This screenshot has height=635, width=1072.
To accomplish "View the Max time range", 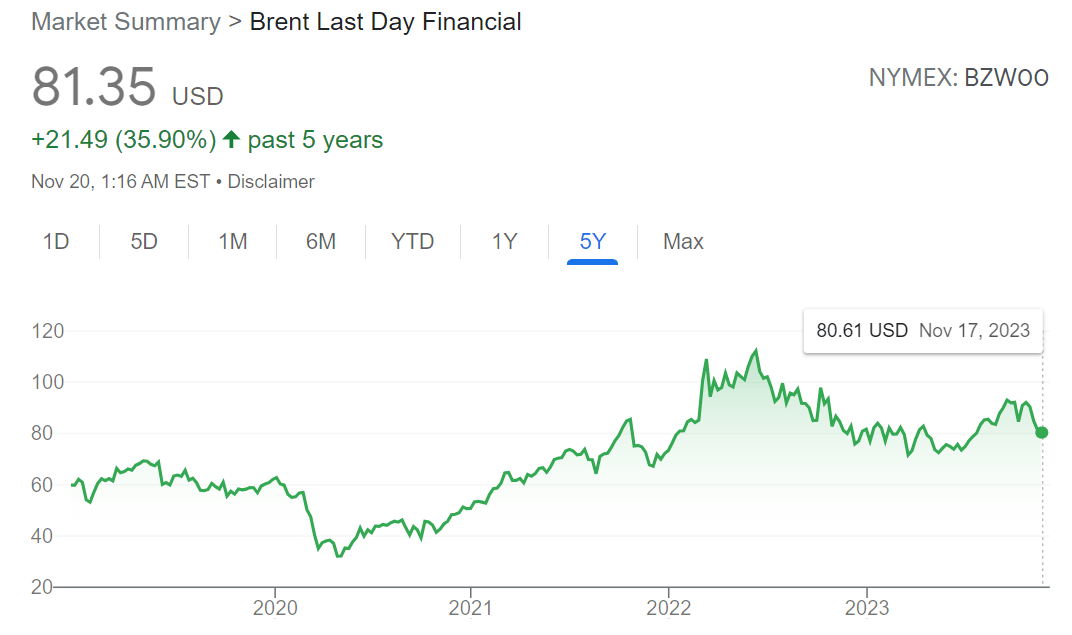I will tap(683, 242).
